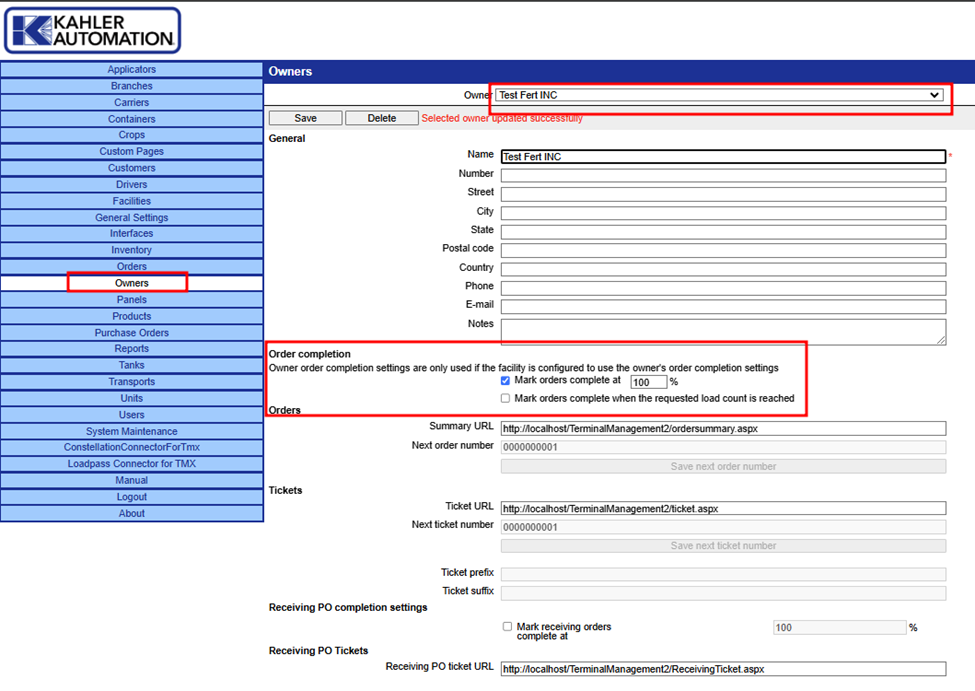Save the owner settings
The image size is (975, 691).
[305, 118]
